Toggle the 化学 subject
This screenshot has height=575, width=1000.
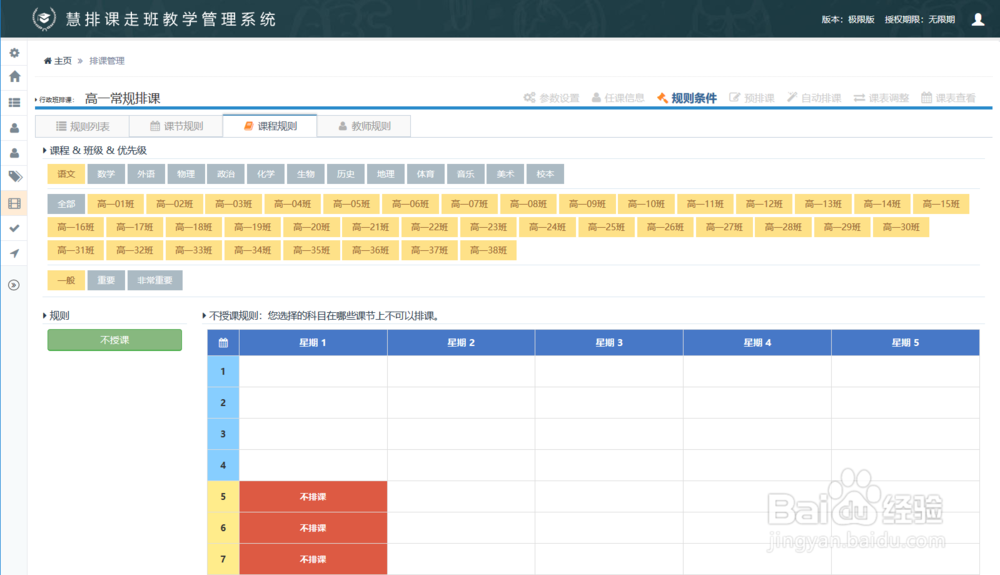[266, 174]
